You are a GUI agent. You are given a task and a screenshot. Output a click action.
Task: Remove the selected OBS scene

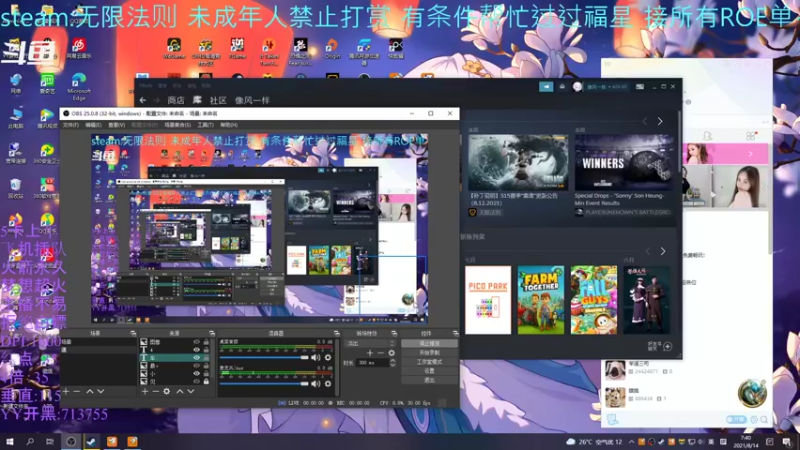(77, 391)
